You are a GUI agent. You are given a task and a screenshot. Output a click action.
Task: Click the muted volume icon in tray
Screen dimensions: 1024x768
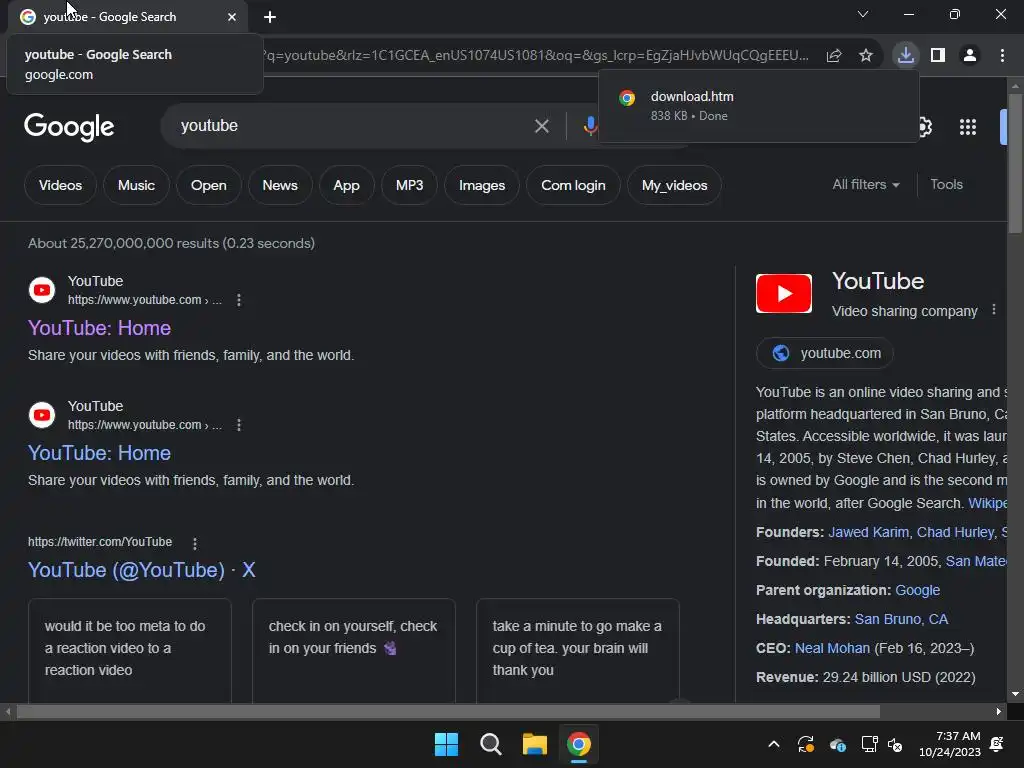click(x=895, y=744)
